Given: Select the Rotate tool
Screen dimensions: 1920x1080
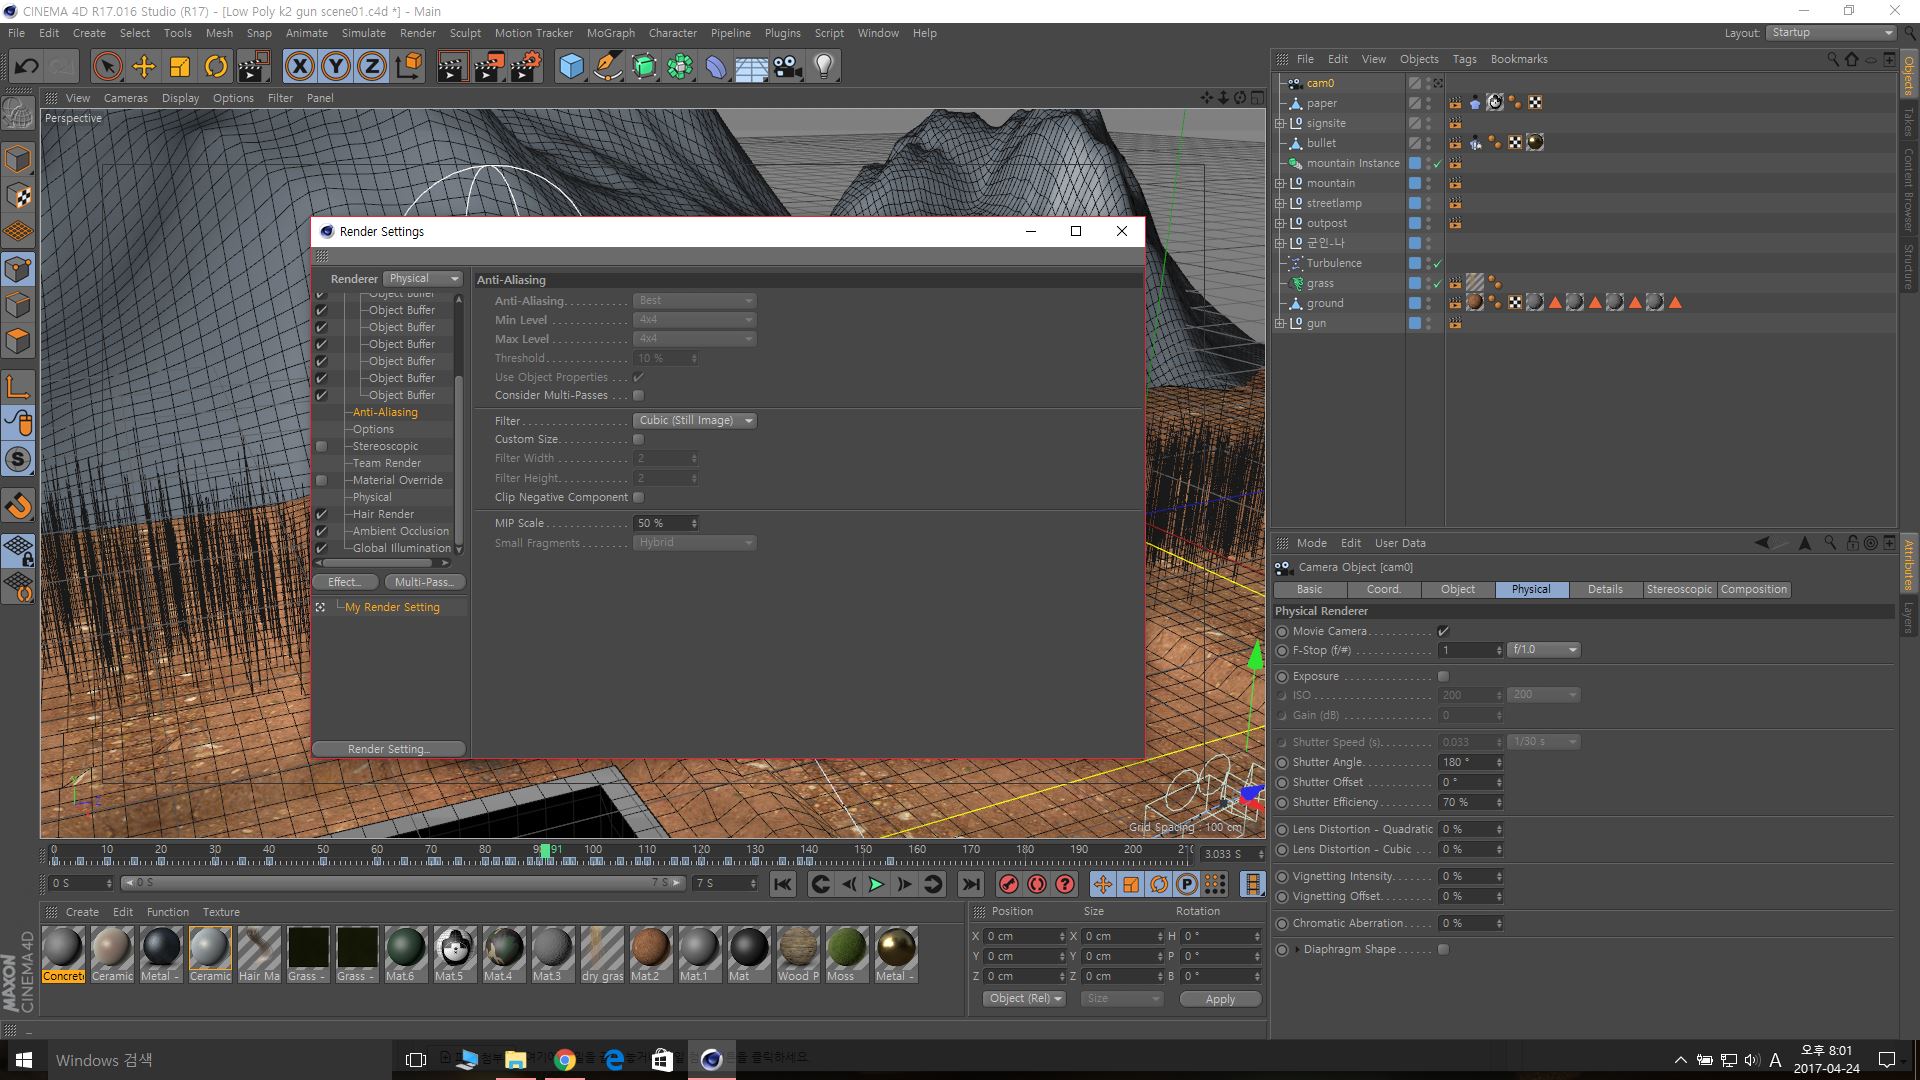Looking at the screenshot, I should click(x=215, y=67).
